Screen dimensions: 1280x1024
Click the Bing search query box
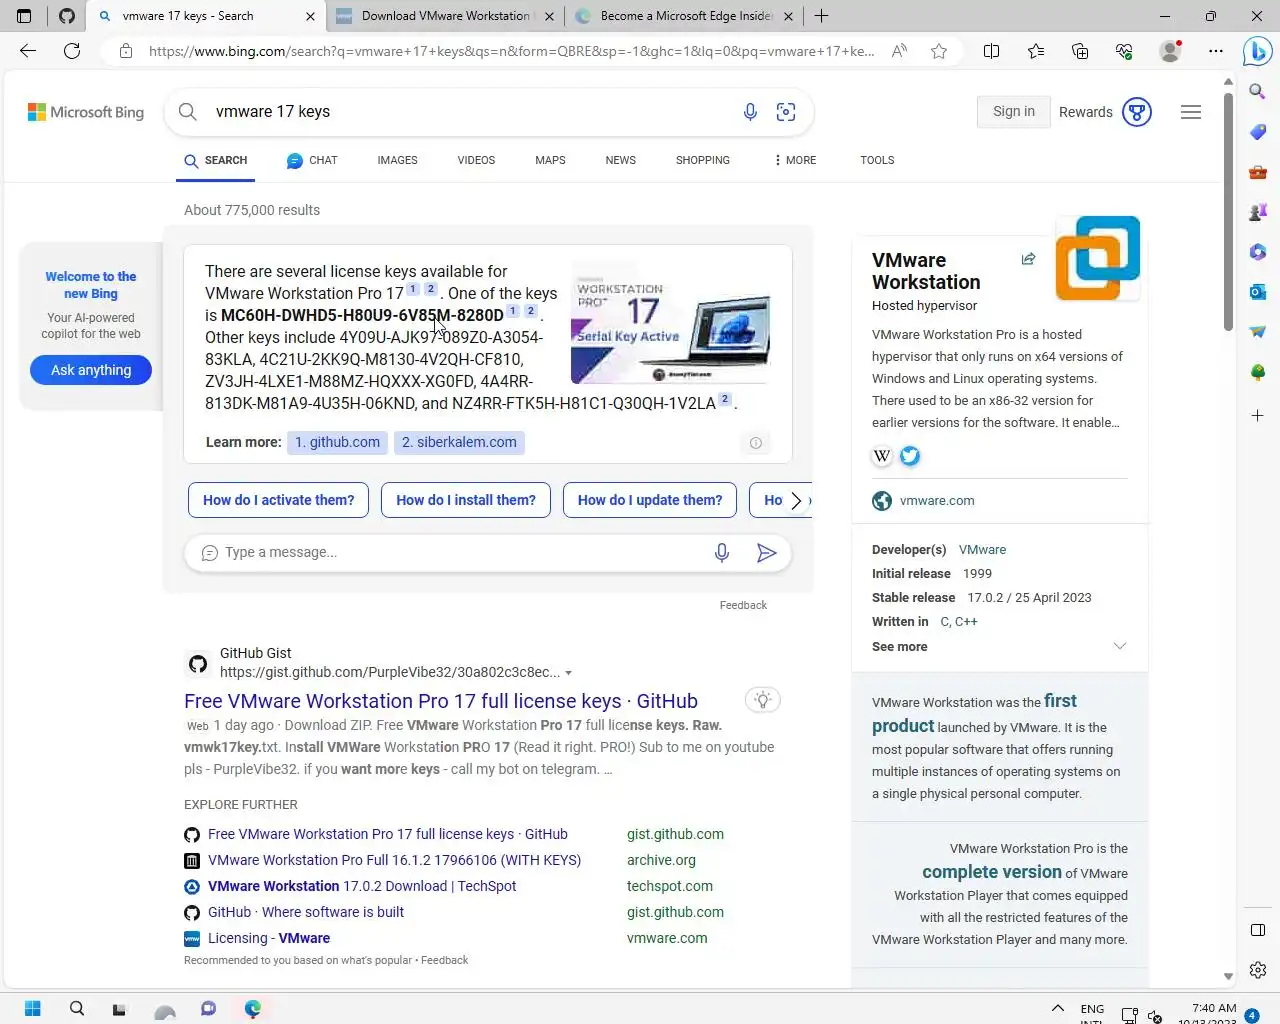tap(470, 112)
